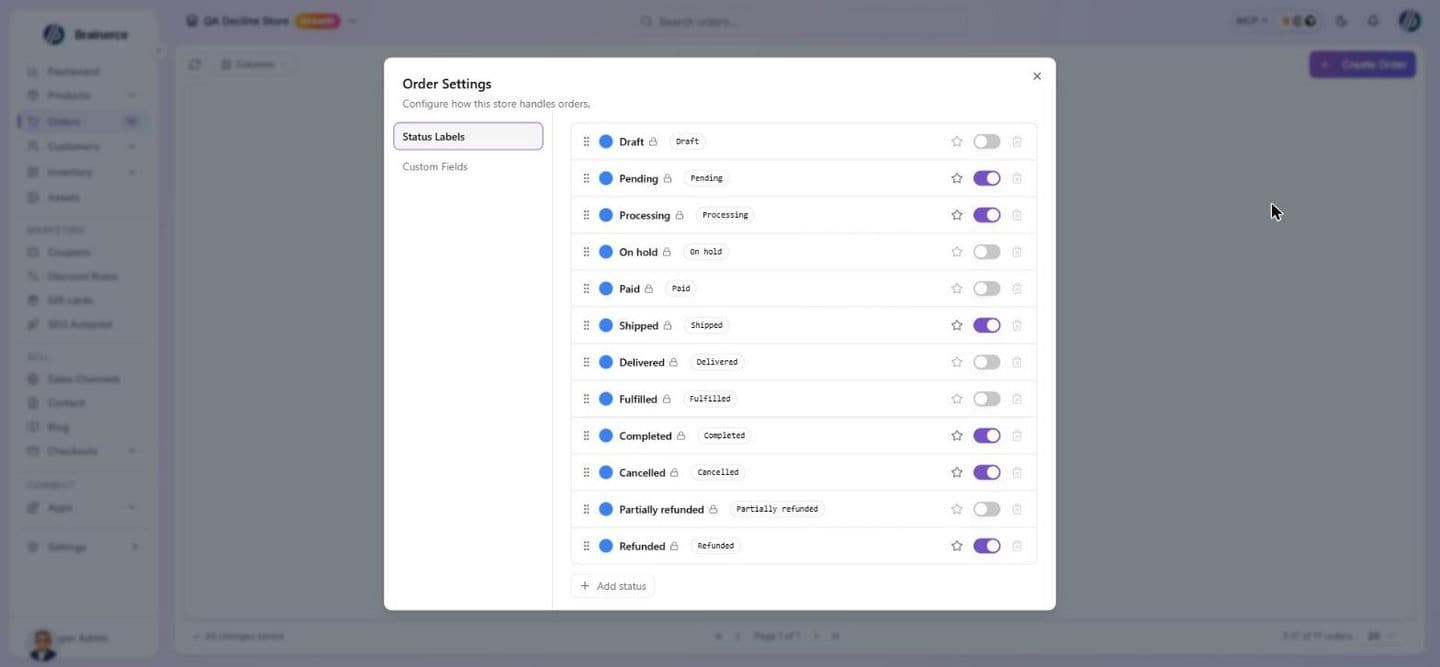Star the Shipped status row
The image size is (1440, 667).
click(x=956, y=325)
